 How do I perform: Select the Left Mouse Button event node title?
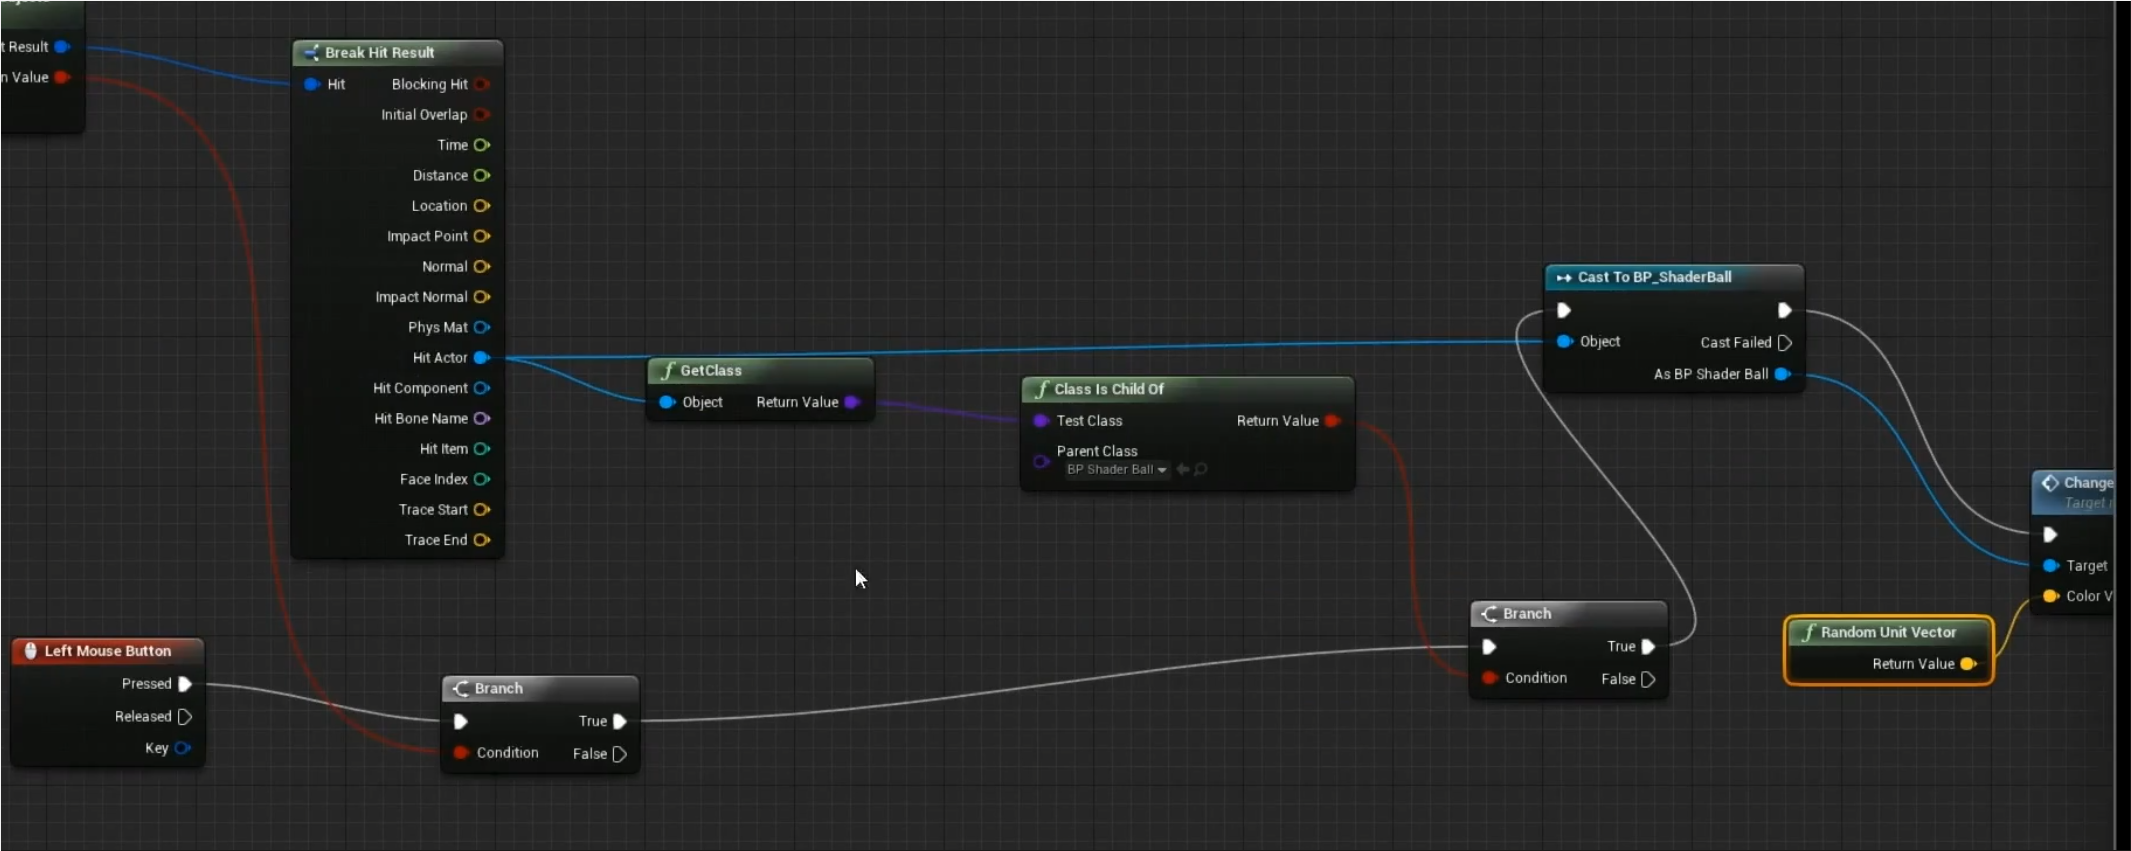coord(107,651)
